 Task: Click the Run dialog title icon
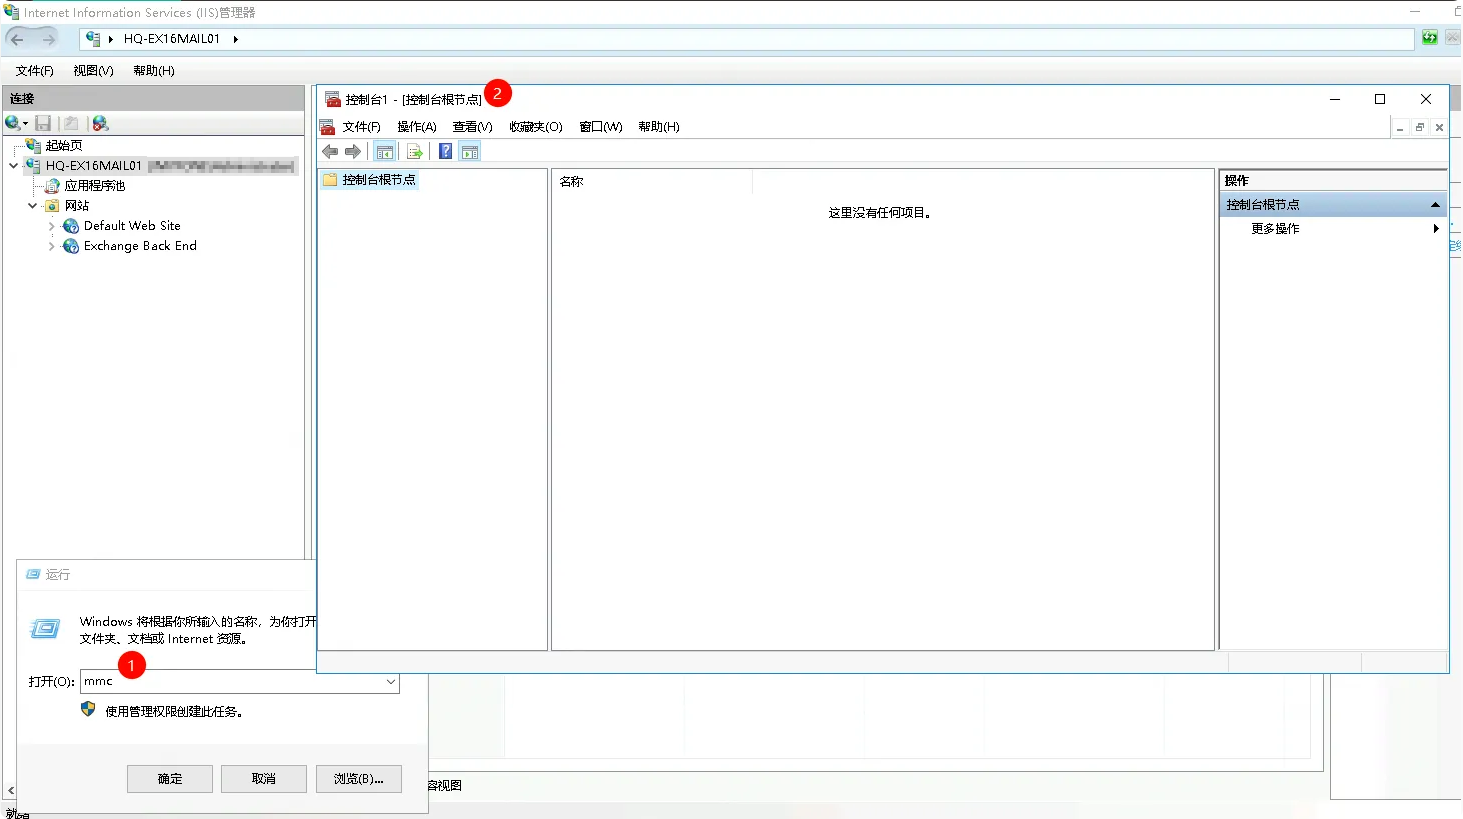(x=33, y=575)
